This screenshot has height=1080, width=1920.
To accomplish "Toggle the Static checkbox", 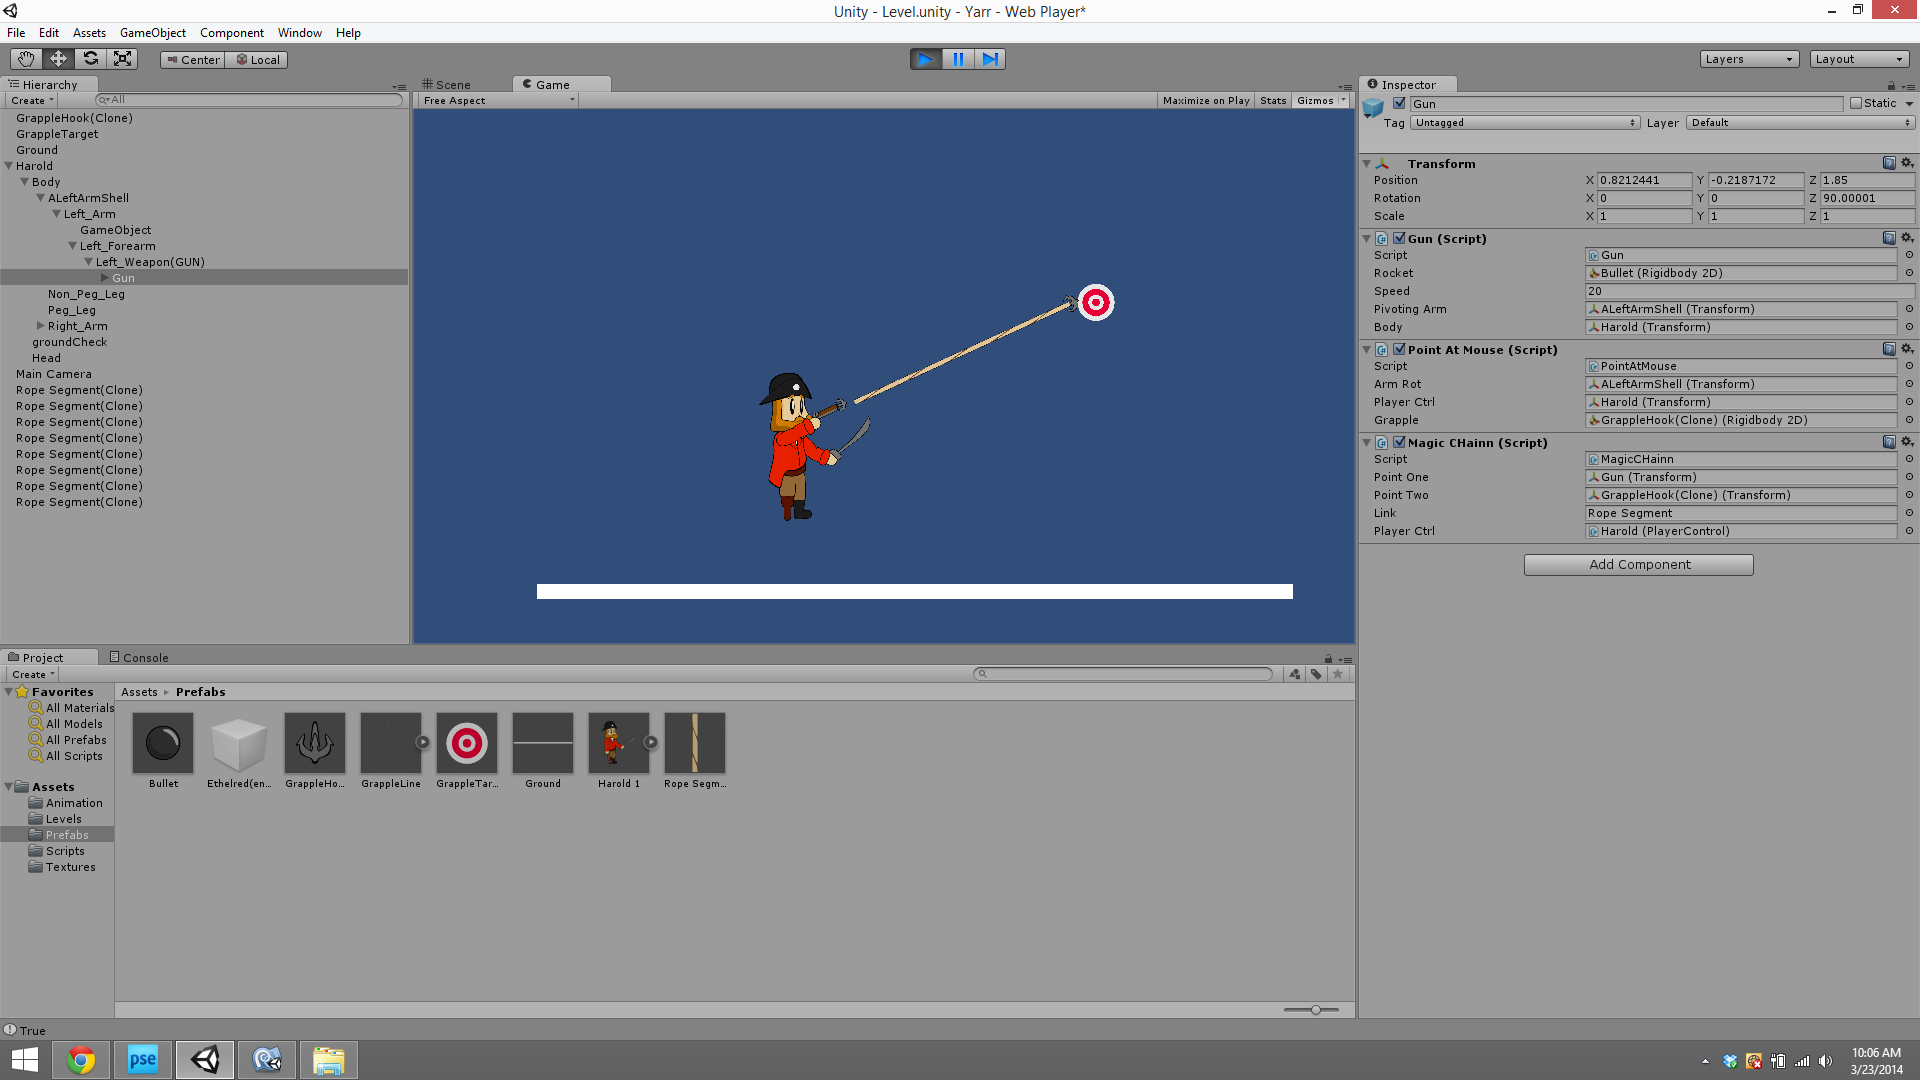I will (1856, 103).
